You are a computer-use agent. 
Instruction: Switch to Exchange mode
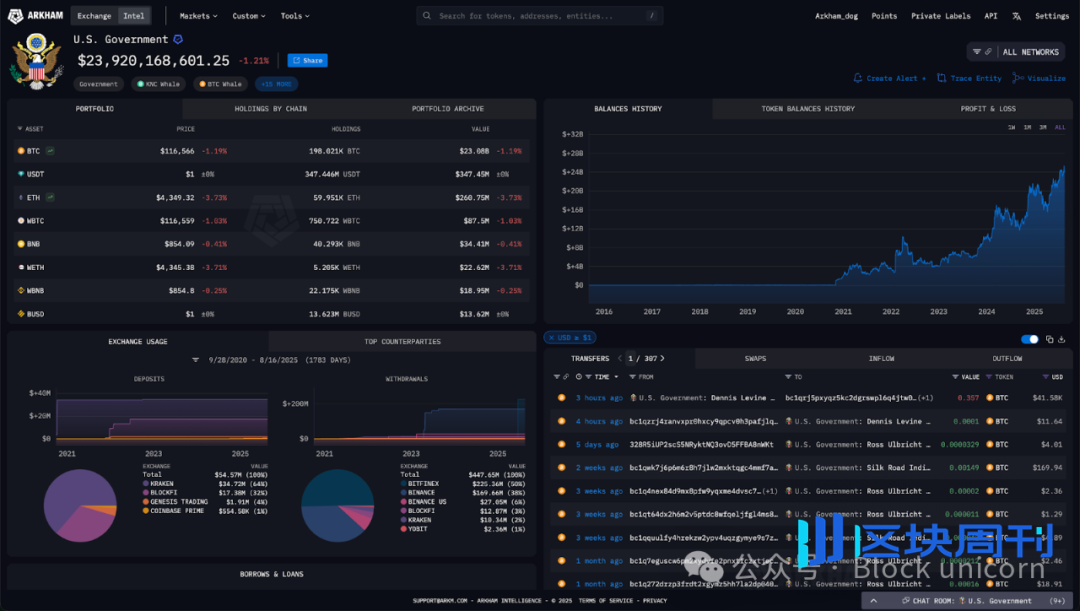point(94,16)
